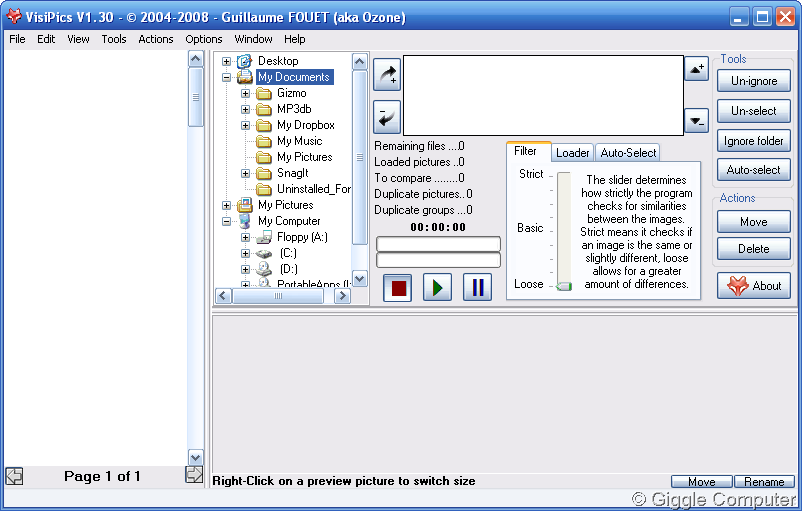
Task: Click the SnagIt folder icon
Action: [x=264, y=173]
